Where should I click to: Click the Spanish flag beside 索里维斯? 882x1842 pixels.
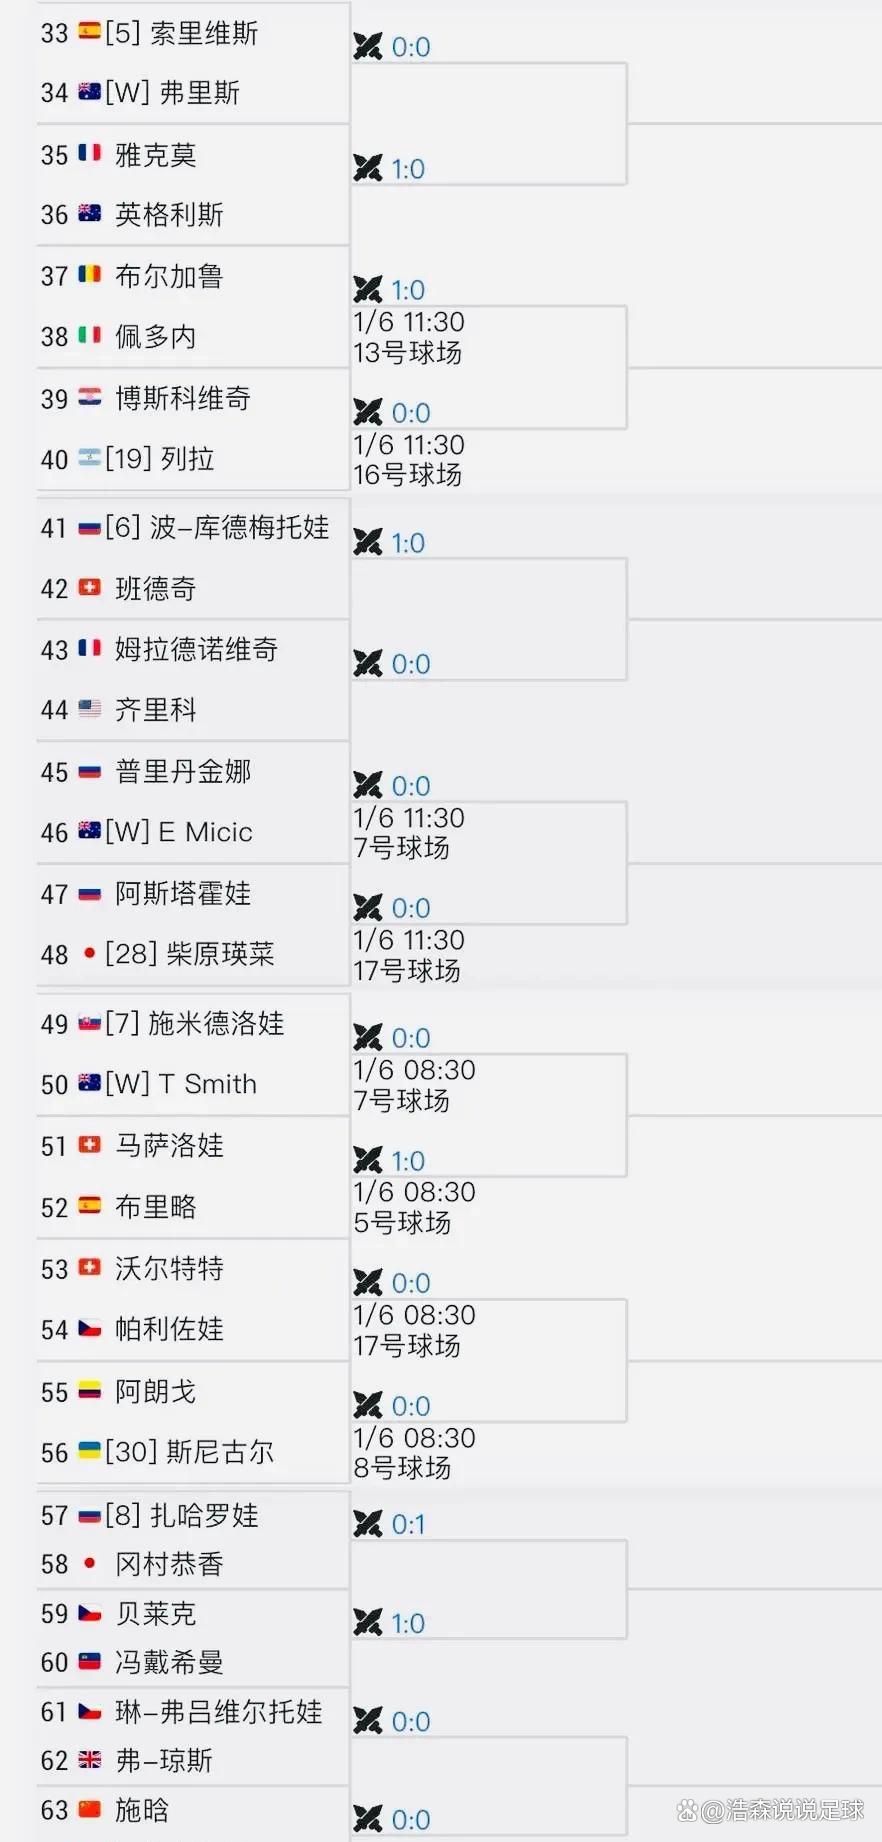tap(90, 32)
